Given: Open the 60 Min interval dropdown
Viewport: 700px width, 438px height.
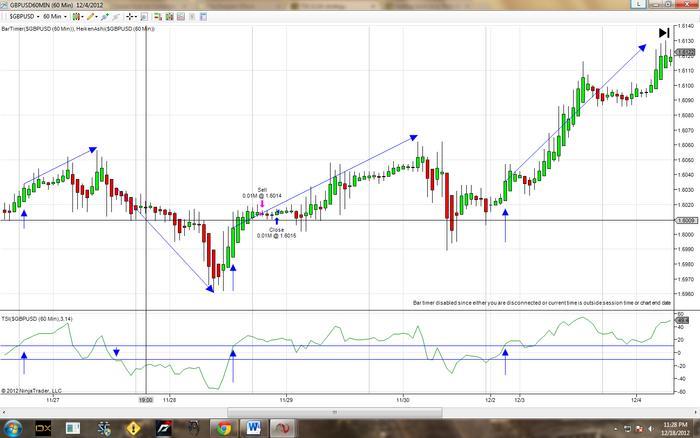Looking at the screenshot, I should pyautogui.click(x=54, y=17).
